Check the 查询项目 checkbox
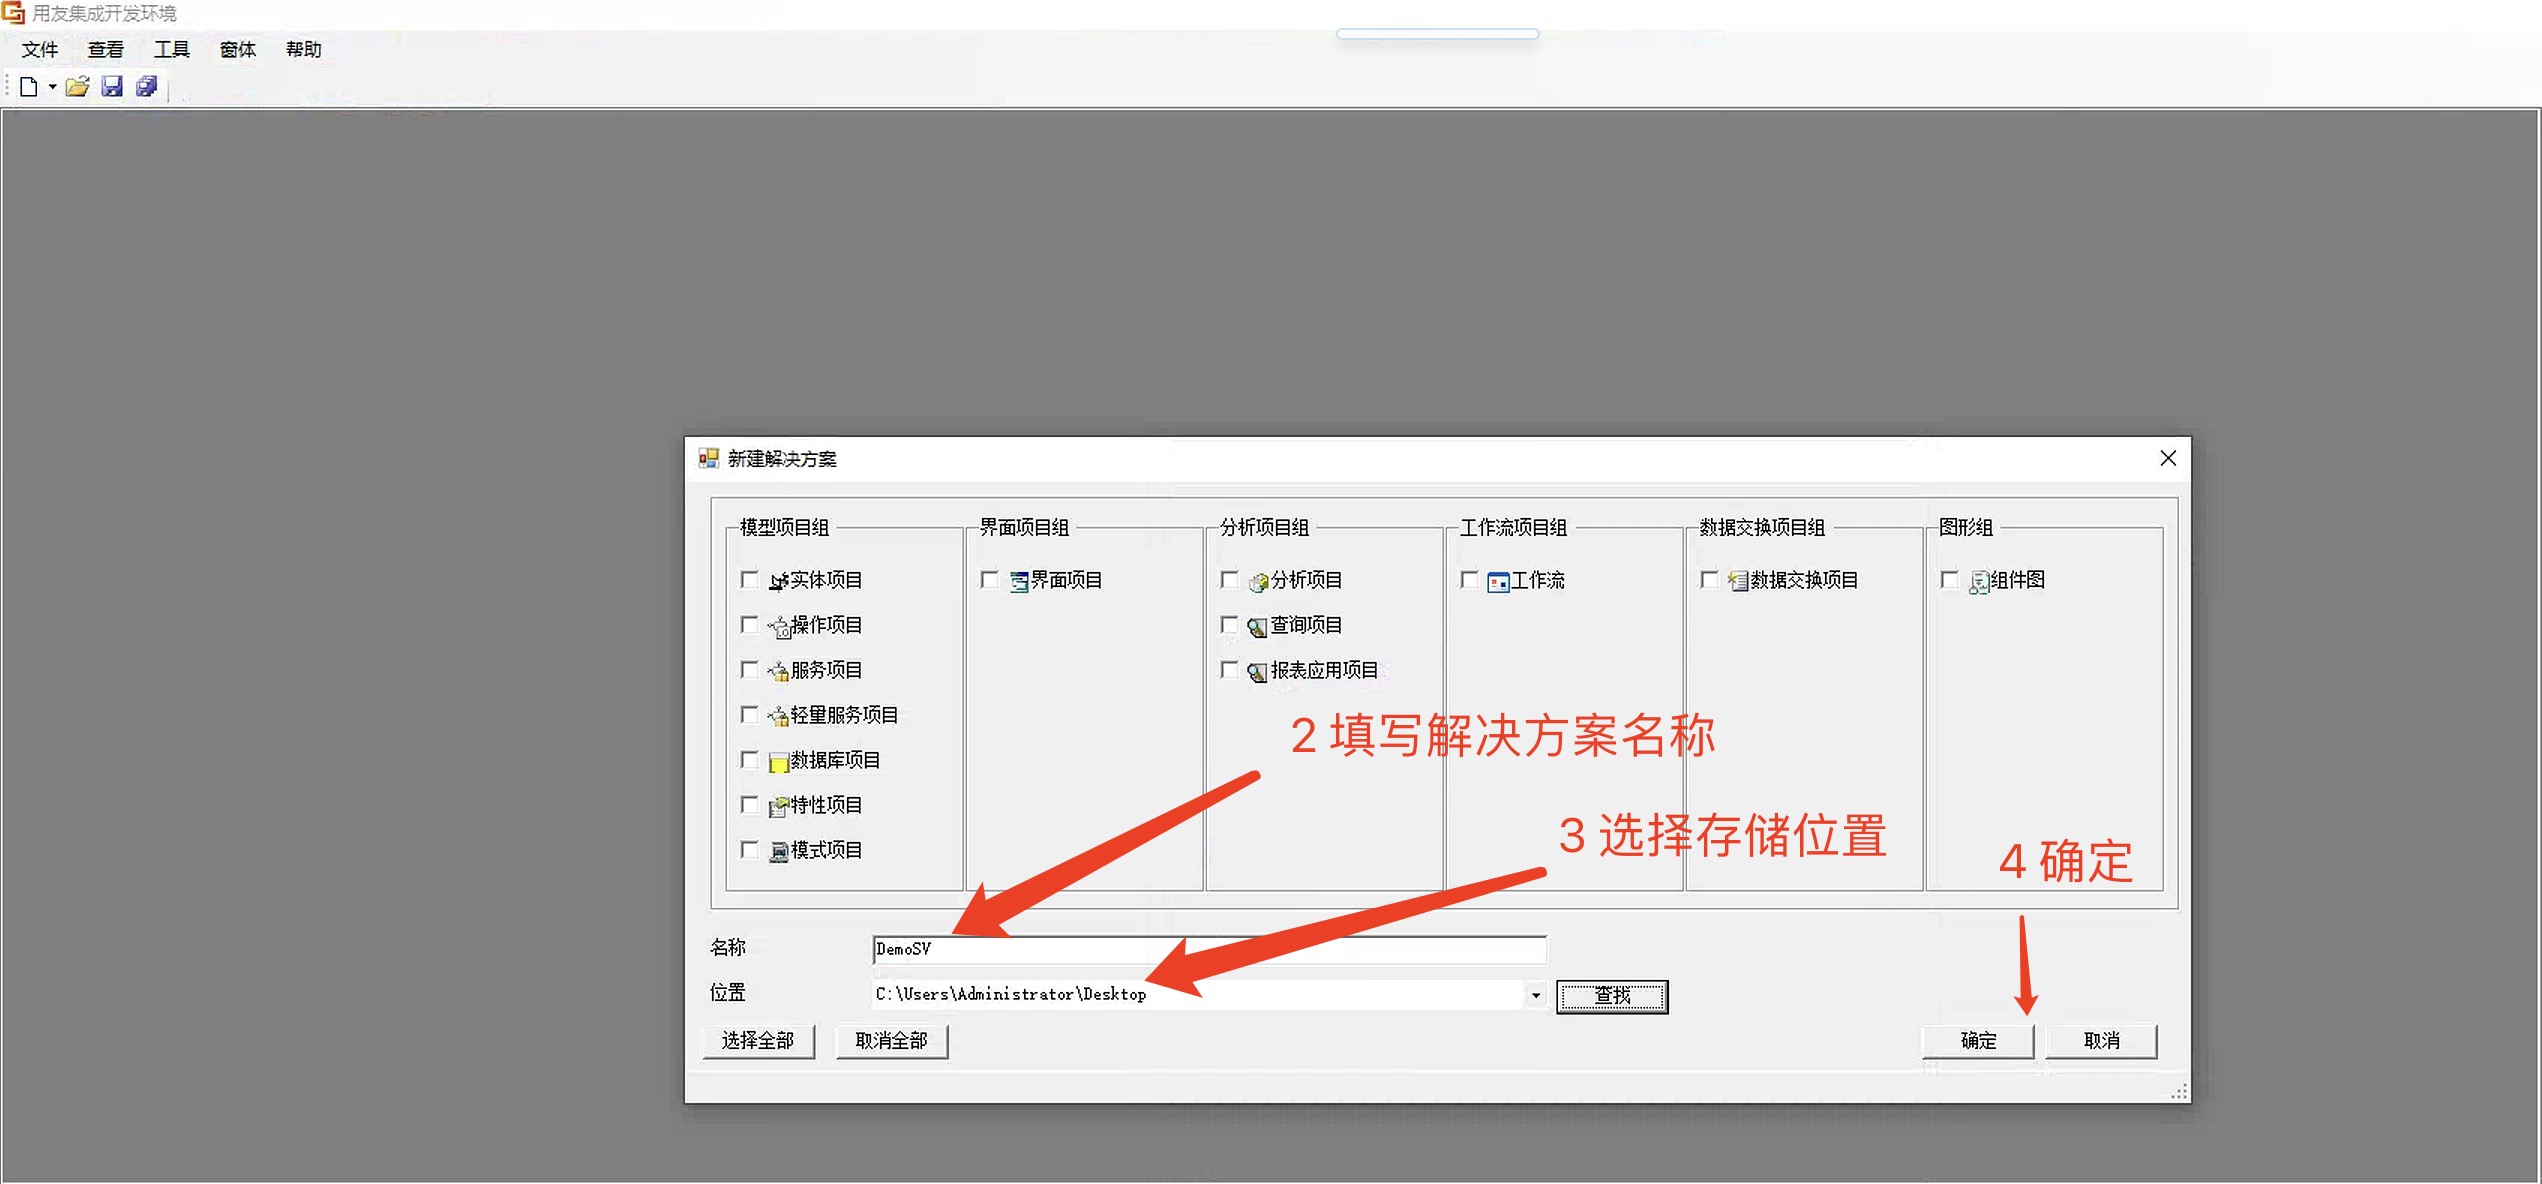The width and height of the screenshot is (2542, 1184). click(x=1230, y=625)
